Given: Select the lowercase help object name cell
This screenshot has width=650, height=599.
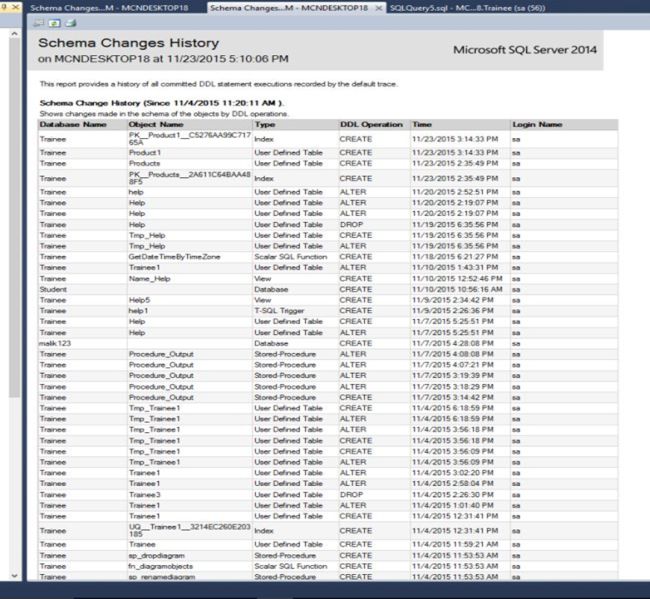Looking at the screenshot, I should [x=136, y=192].
